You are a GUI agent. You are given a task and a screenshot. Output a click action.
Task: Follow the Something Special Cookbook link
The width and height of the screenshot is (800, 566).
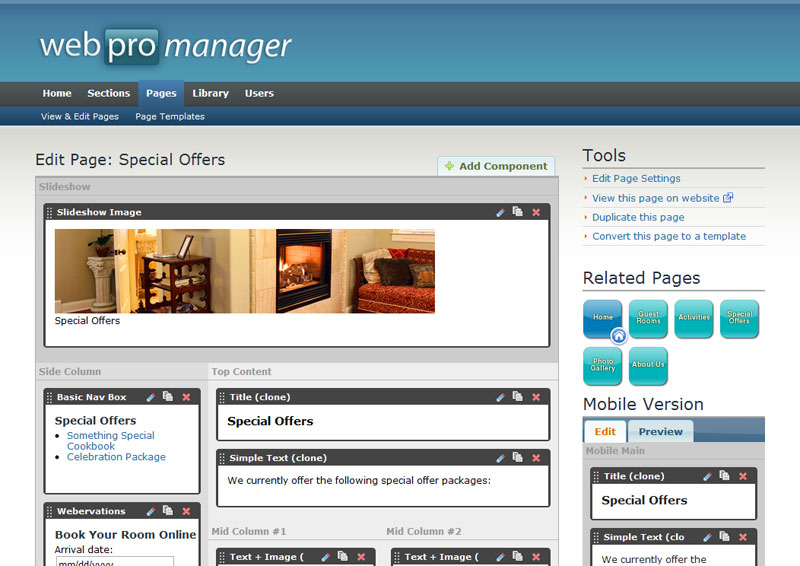point(111,440)
